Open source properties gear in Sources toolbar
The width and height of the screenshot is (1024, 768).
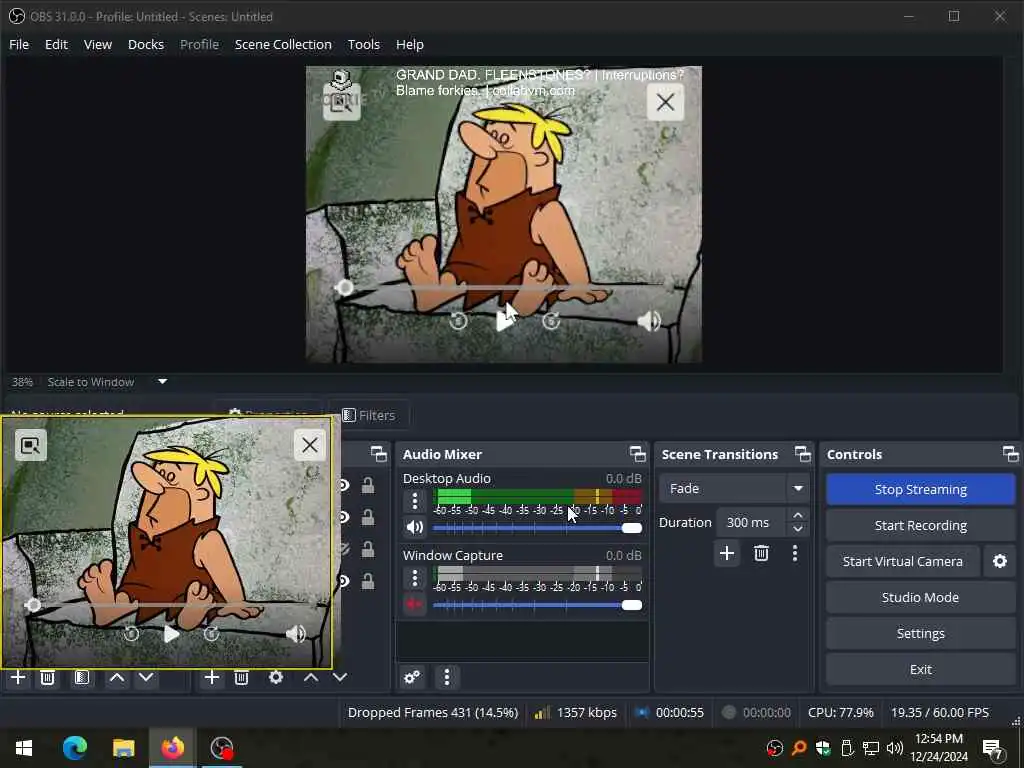pyautogui.click(x=276, y=677)
